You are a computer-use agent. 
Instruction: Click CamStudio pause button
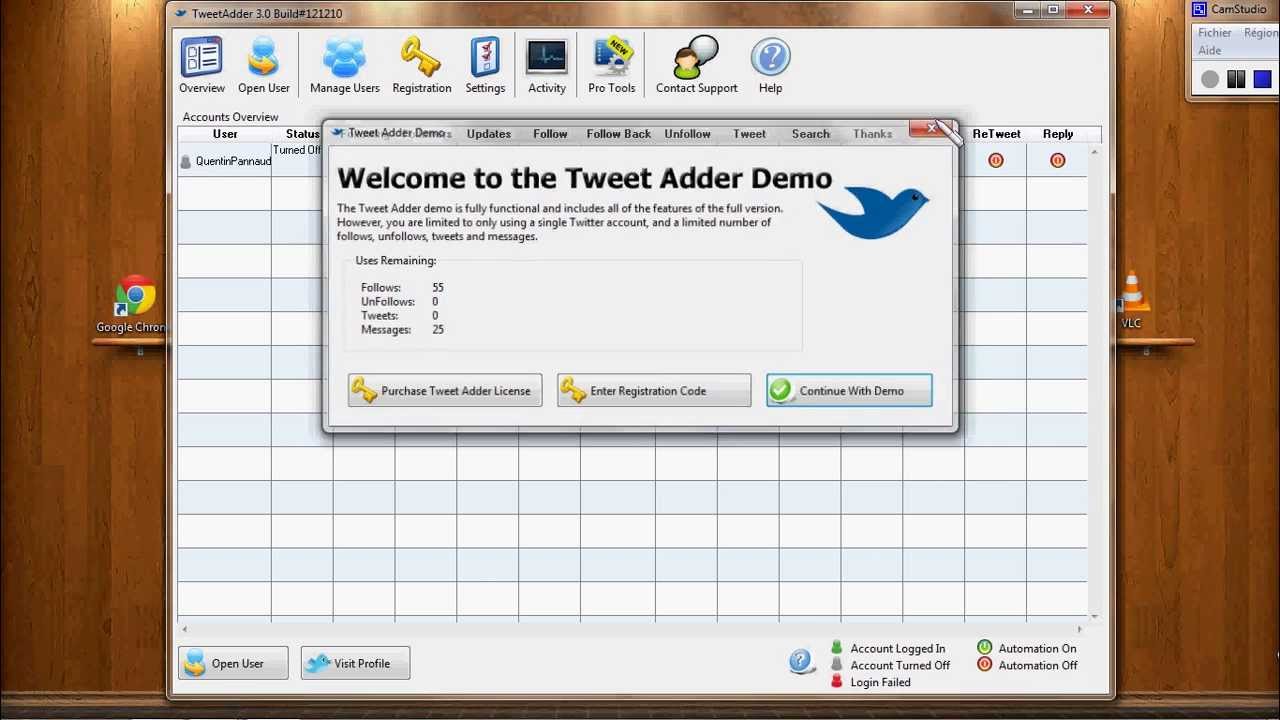tap(1236, 79)
